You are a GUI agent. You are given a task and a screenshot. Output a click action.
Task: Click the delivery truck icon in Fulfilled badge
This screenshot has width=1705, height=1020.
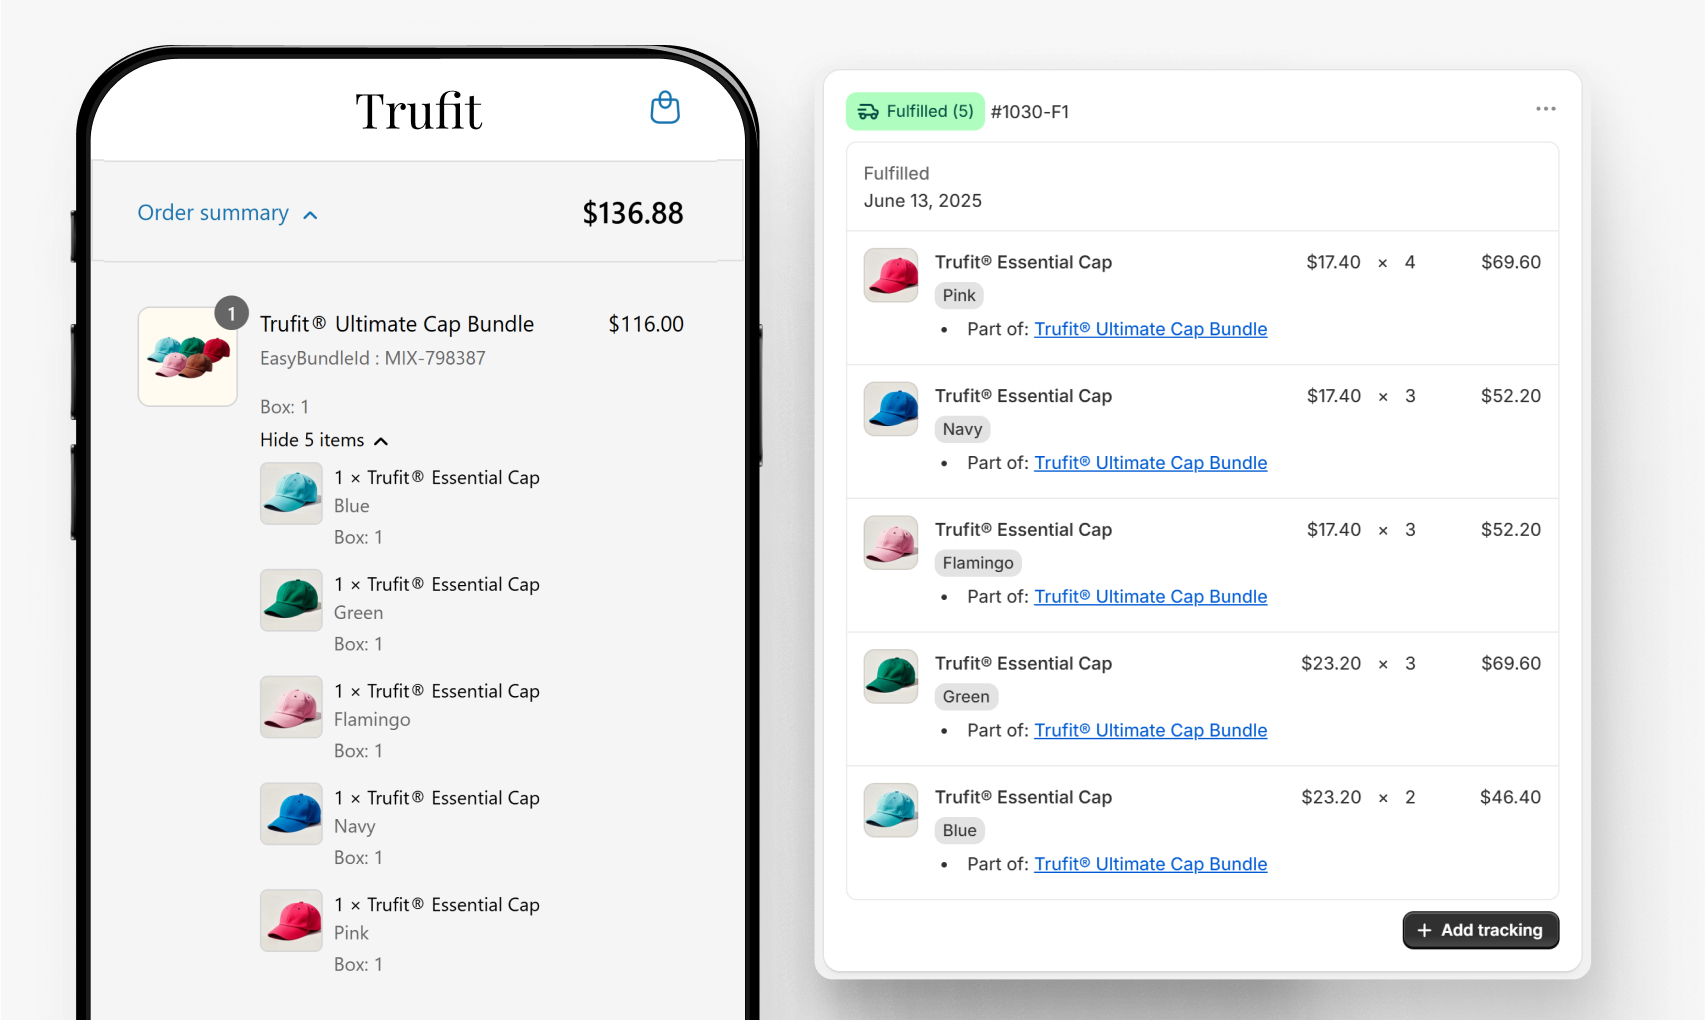(868, 112)
